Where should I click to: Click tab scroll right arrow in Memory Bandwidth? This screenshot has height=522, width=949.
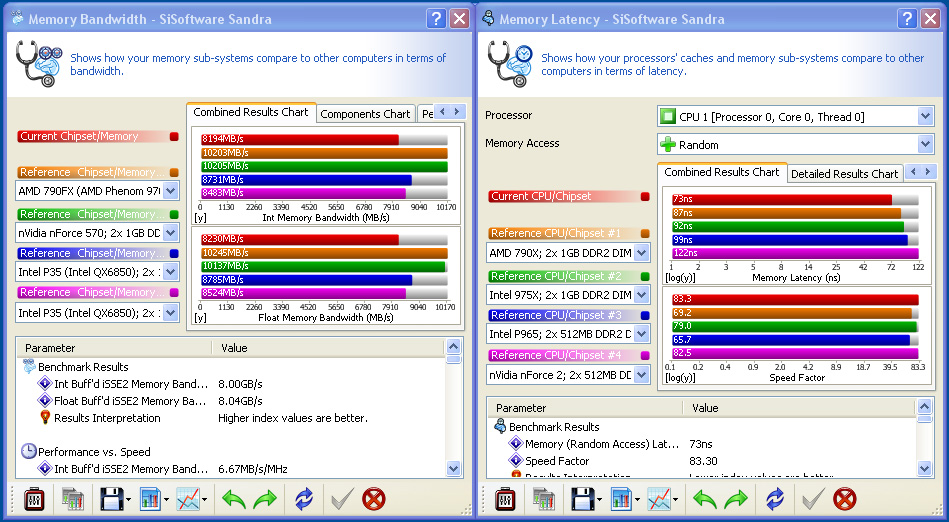458,111
